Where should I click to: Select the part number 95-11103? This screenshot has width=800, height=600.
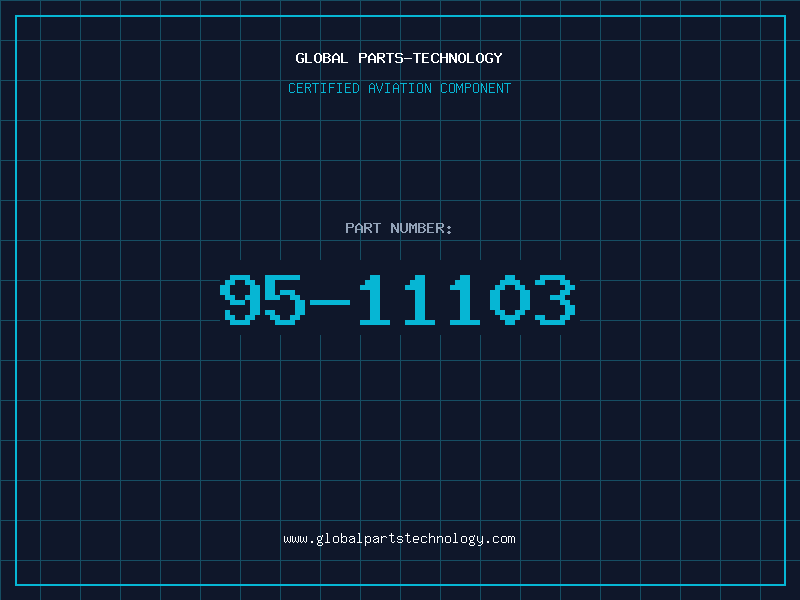(398, 299)
